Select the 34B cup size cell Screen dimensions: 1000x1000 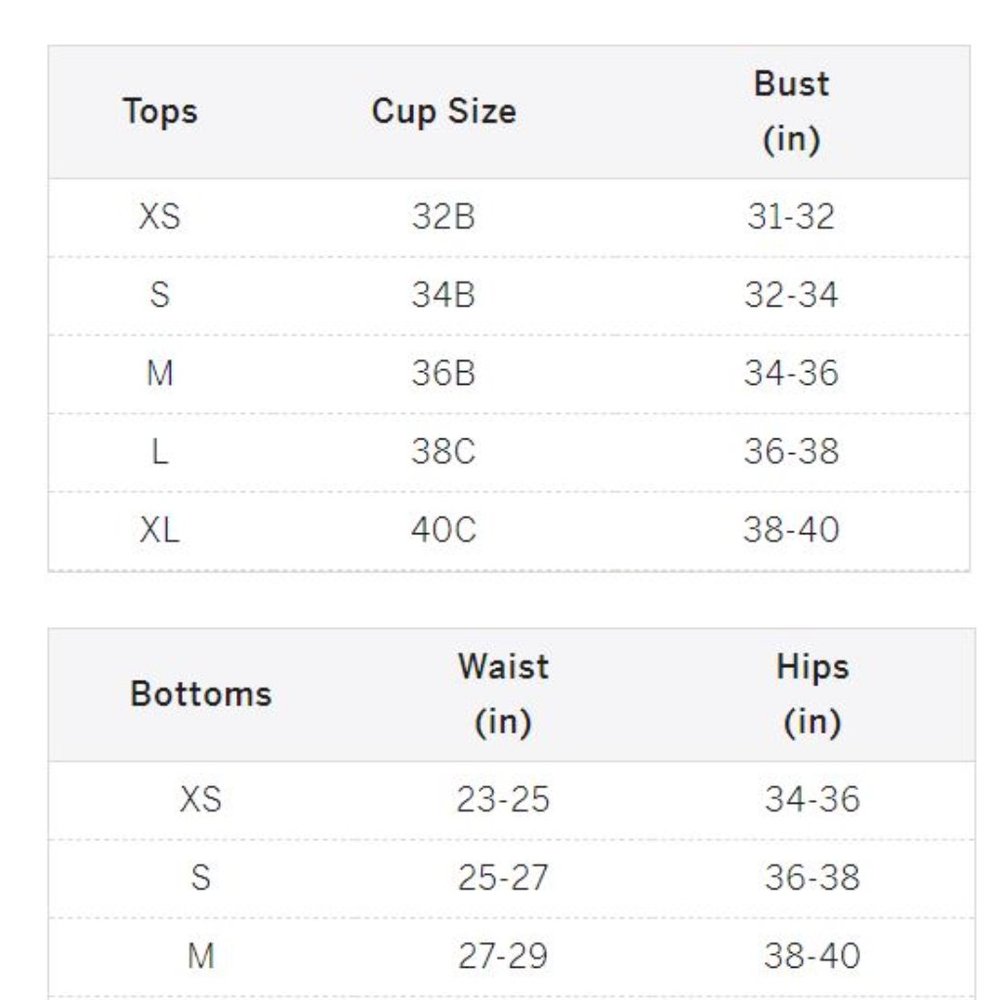443,295
